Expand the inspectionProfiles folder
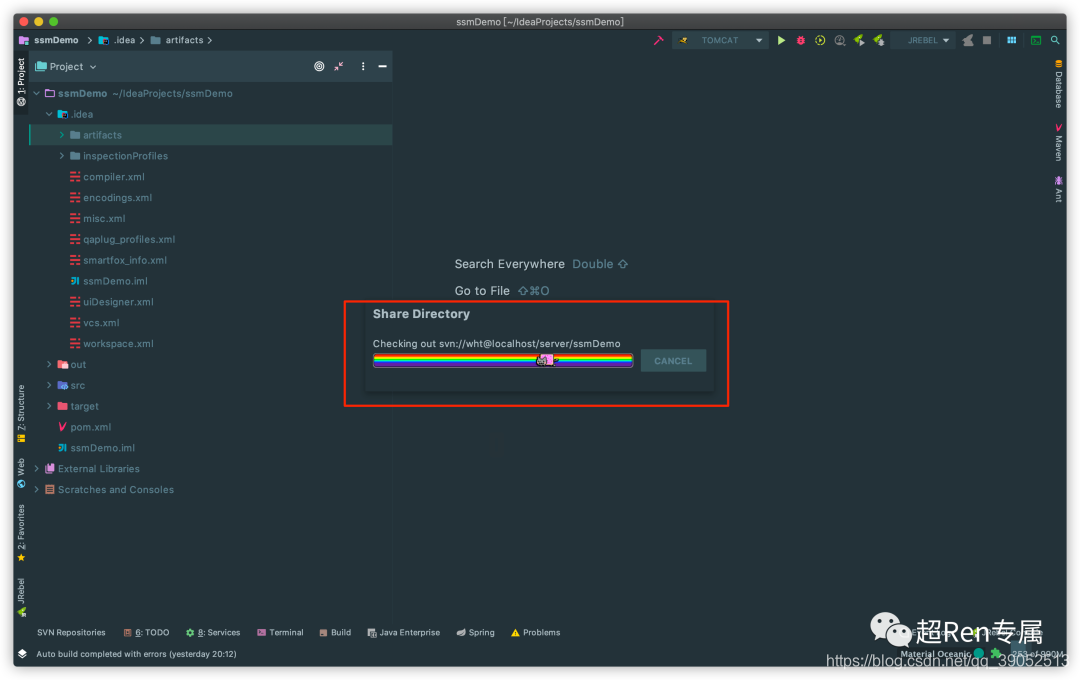This screenshot has width=1080, height=680. pos(62,156)
